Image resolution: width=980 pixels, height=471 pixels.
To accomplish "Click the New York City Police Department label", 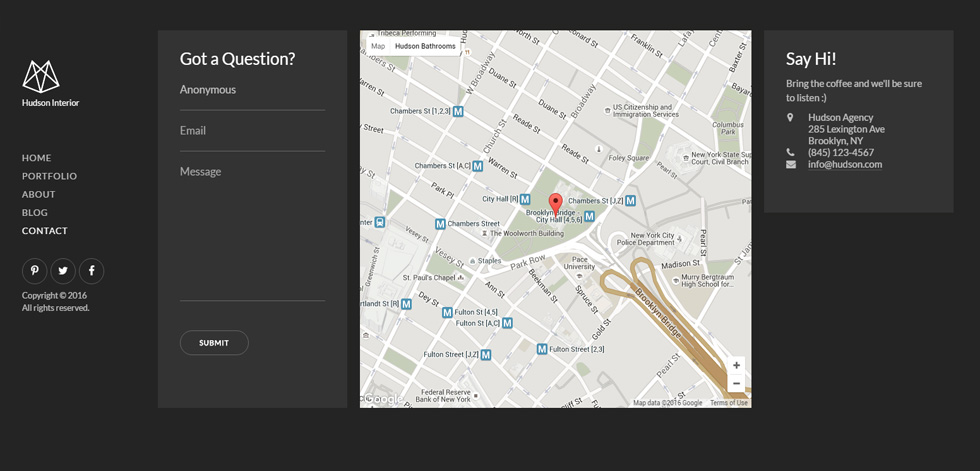I will click(x=644, y=239).
